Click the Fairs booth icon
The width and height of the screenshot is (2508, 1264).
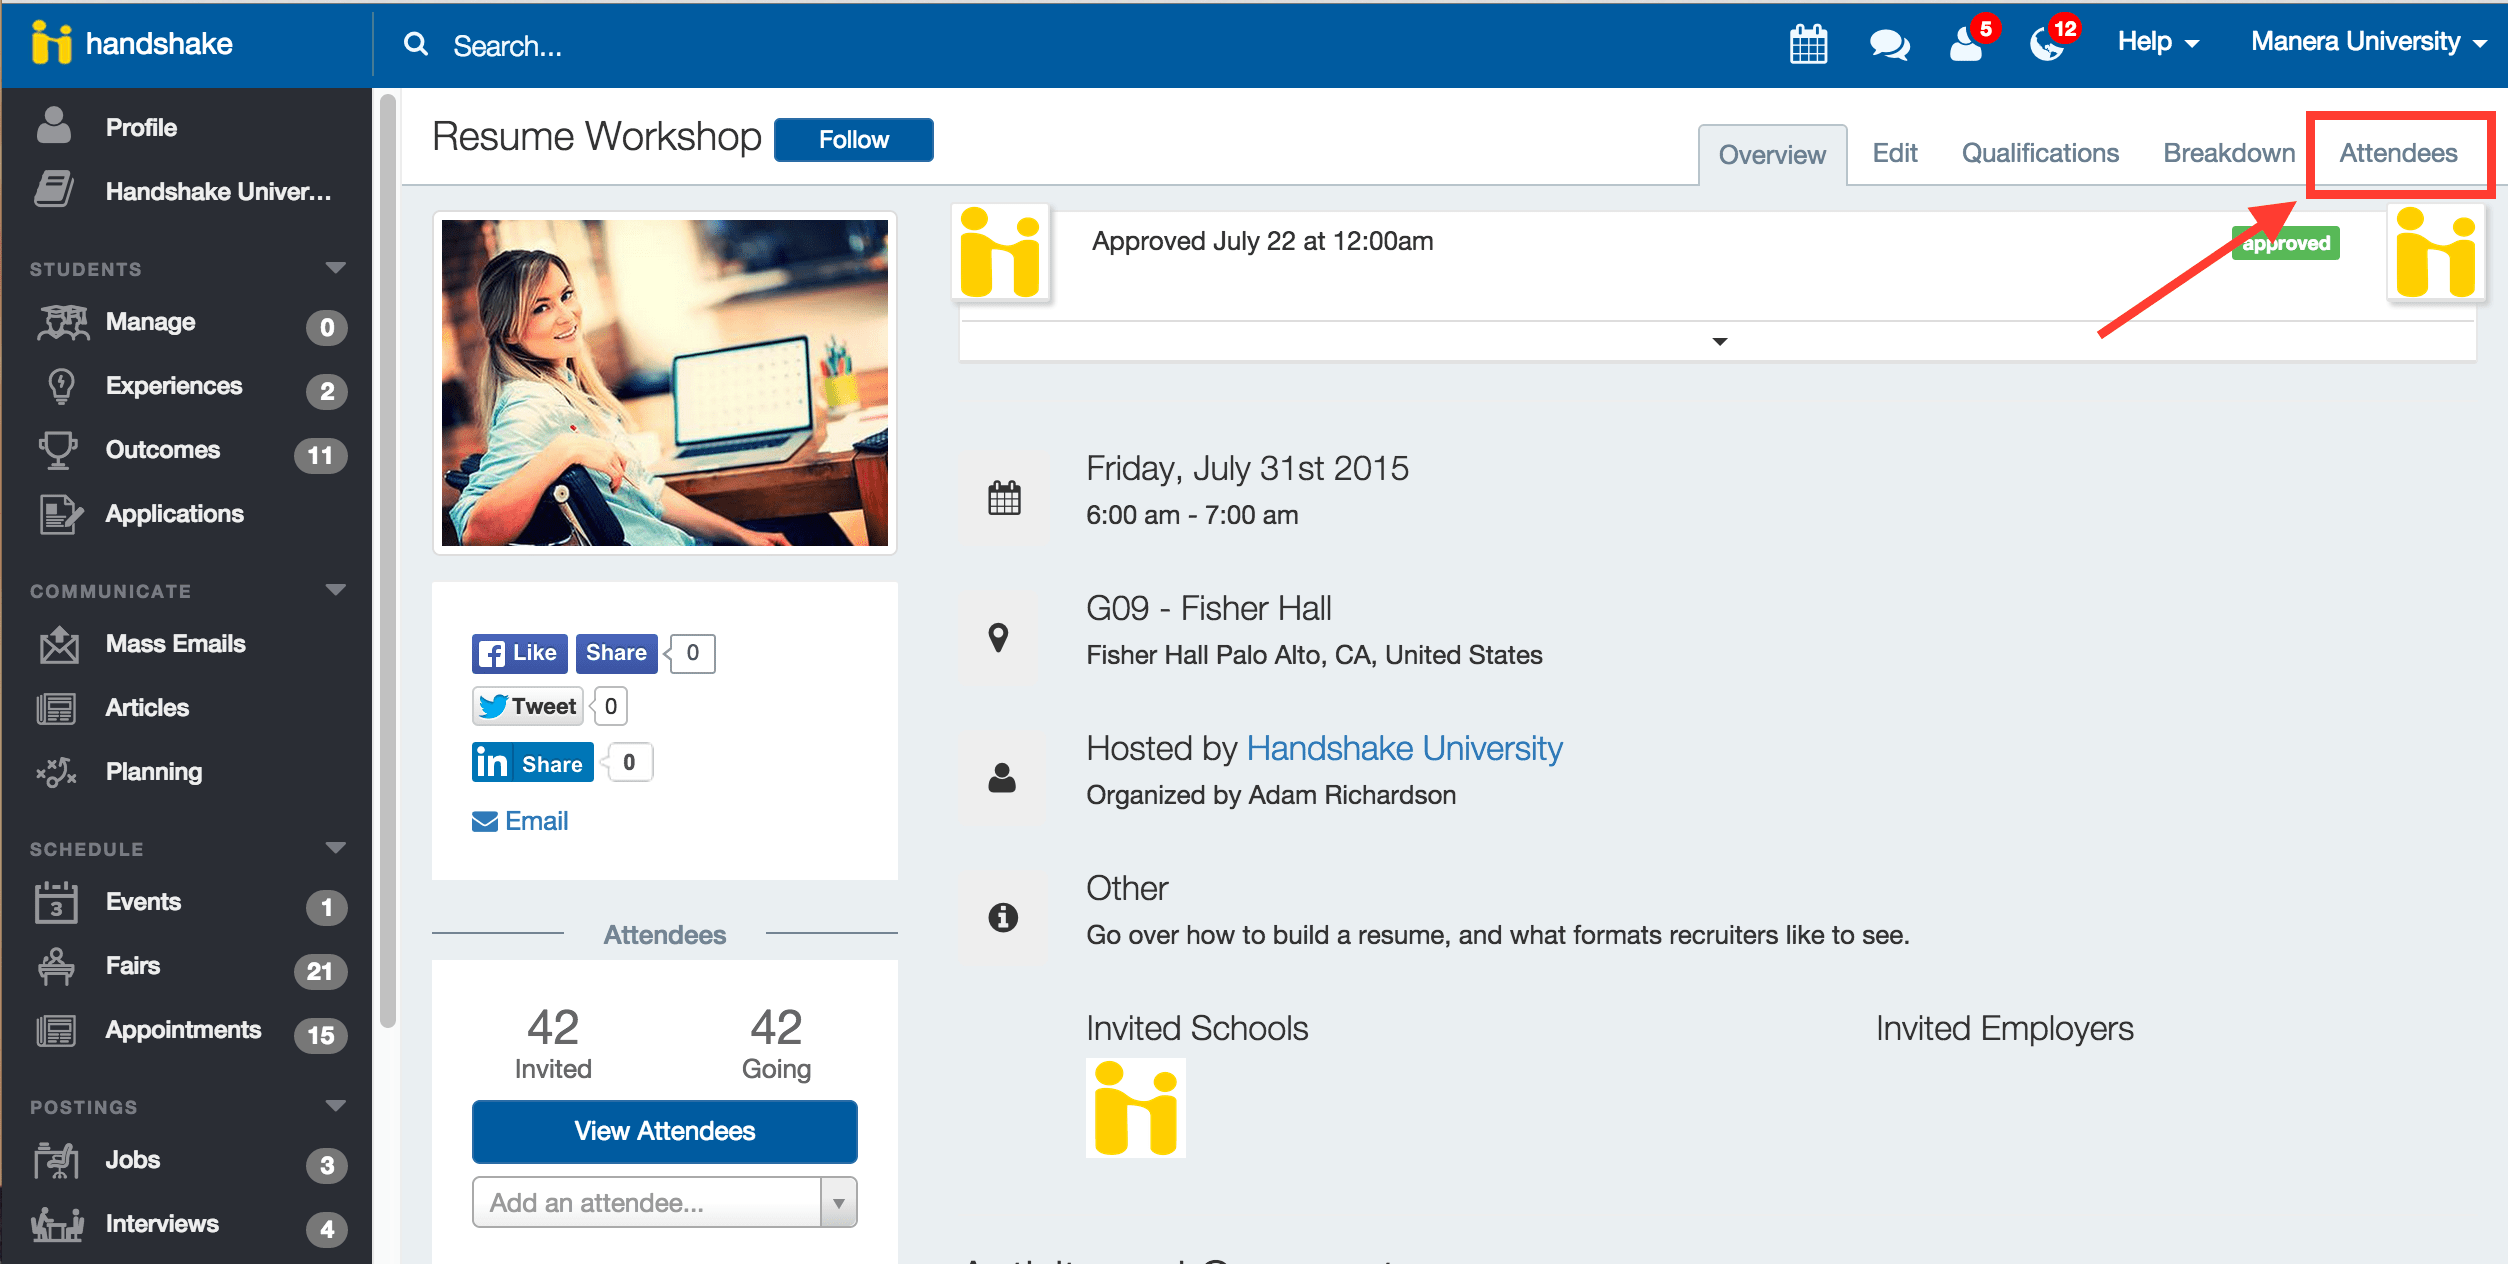click(56, 966)
